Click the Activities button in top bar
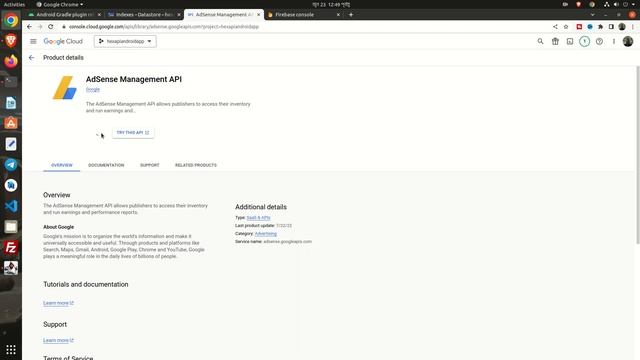Screen dimensions: 640x360 tap(14, 4)
